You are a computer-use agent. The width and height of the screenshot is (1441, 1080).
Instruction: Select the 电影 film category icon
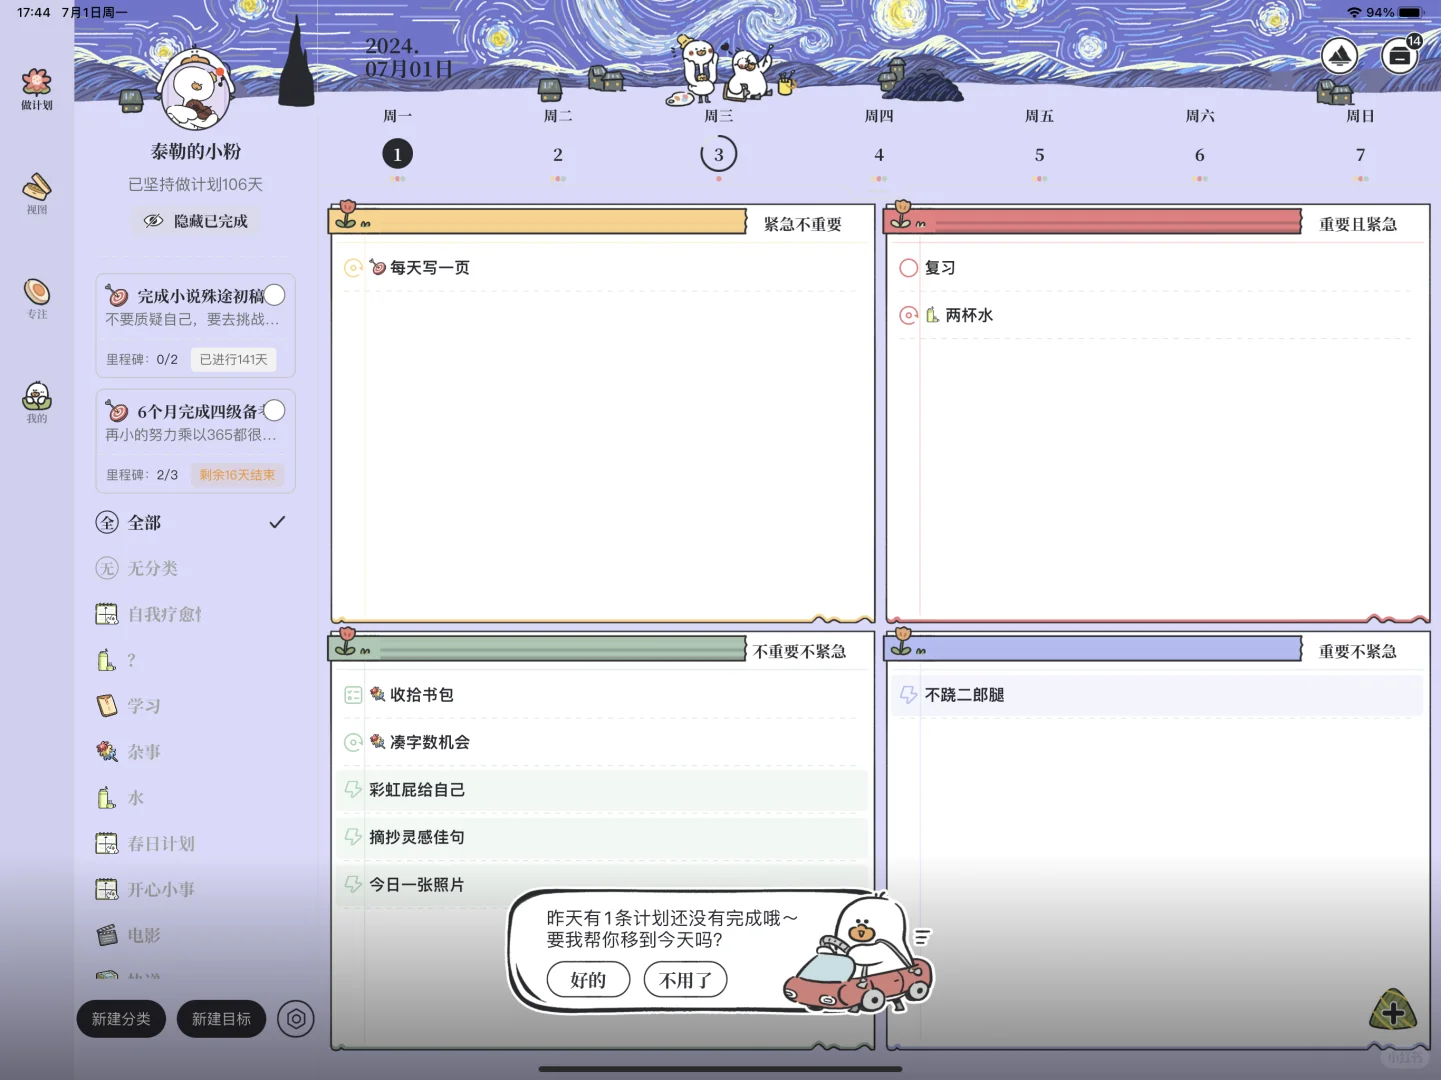(106, 934)
